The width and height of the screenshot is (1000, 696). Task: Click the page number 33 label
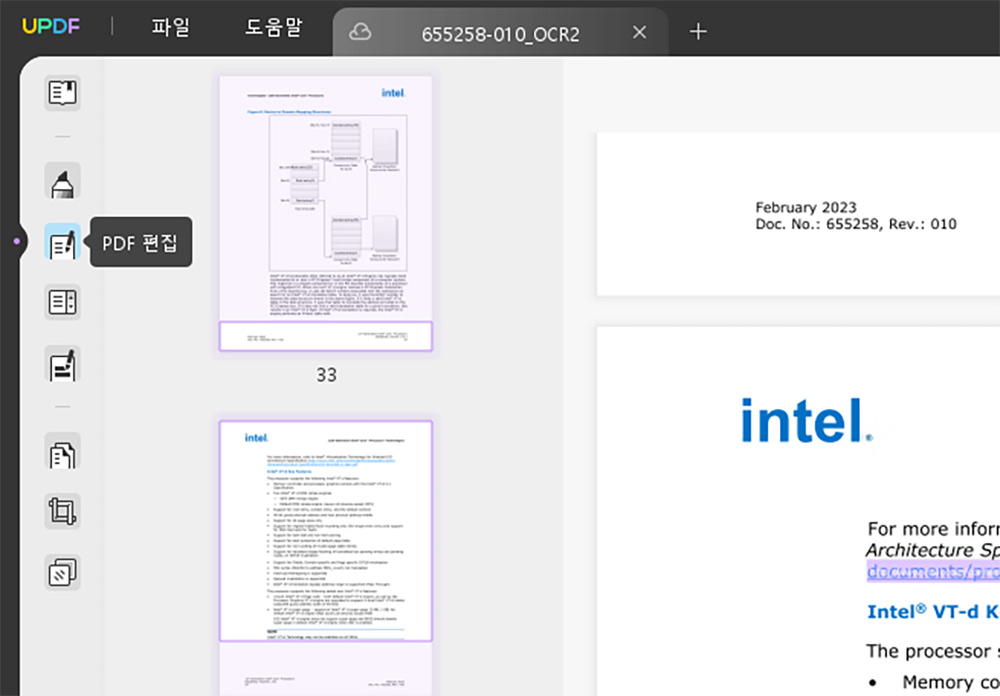point(327,375)
